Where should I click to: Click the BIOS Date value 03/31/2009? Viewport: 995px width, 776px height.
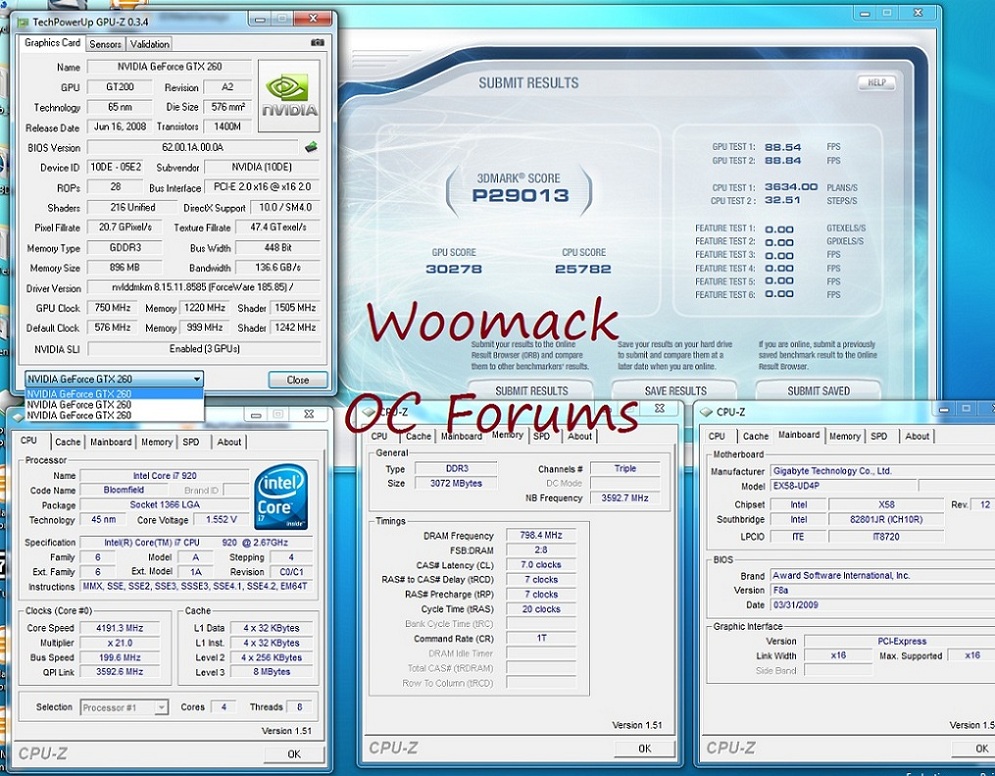[883, 605]
